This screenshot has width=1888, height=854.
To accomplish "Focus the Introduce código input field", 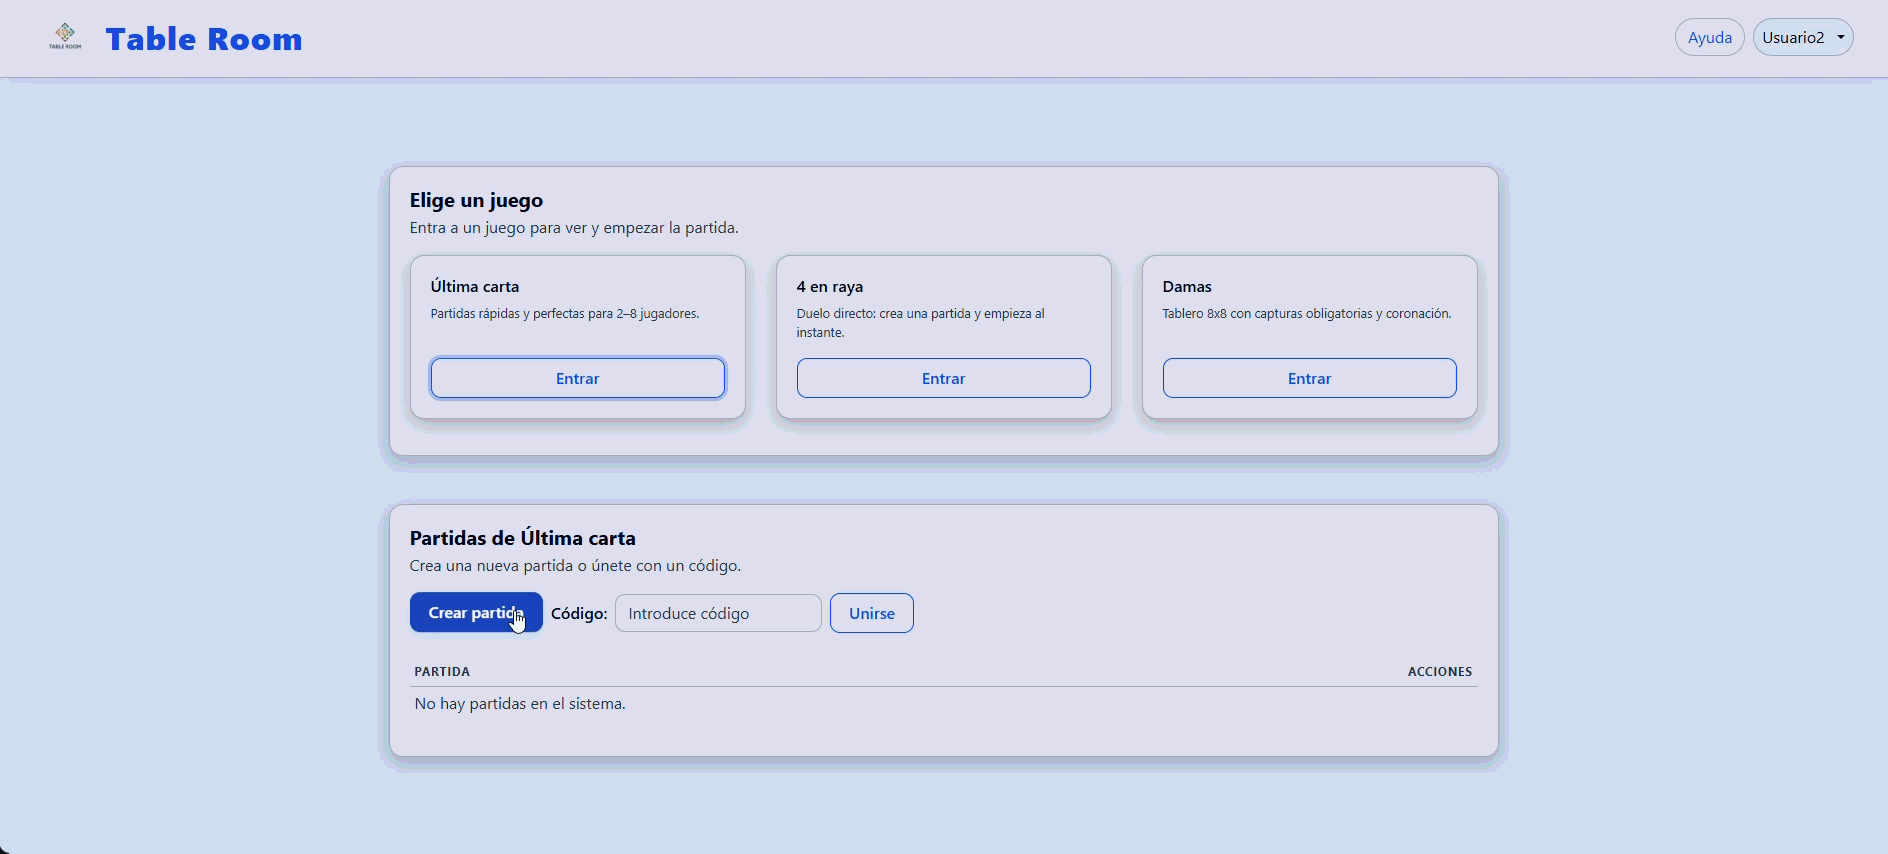I will point(717,614).
